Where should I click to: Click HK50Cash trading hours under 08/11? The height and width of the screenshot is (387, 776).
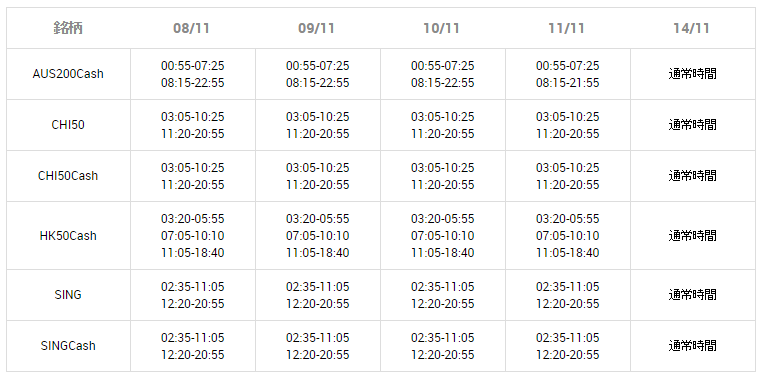tap(193, 236)
